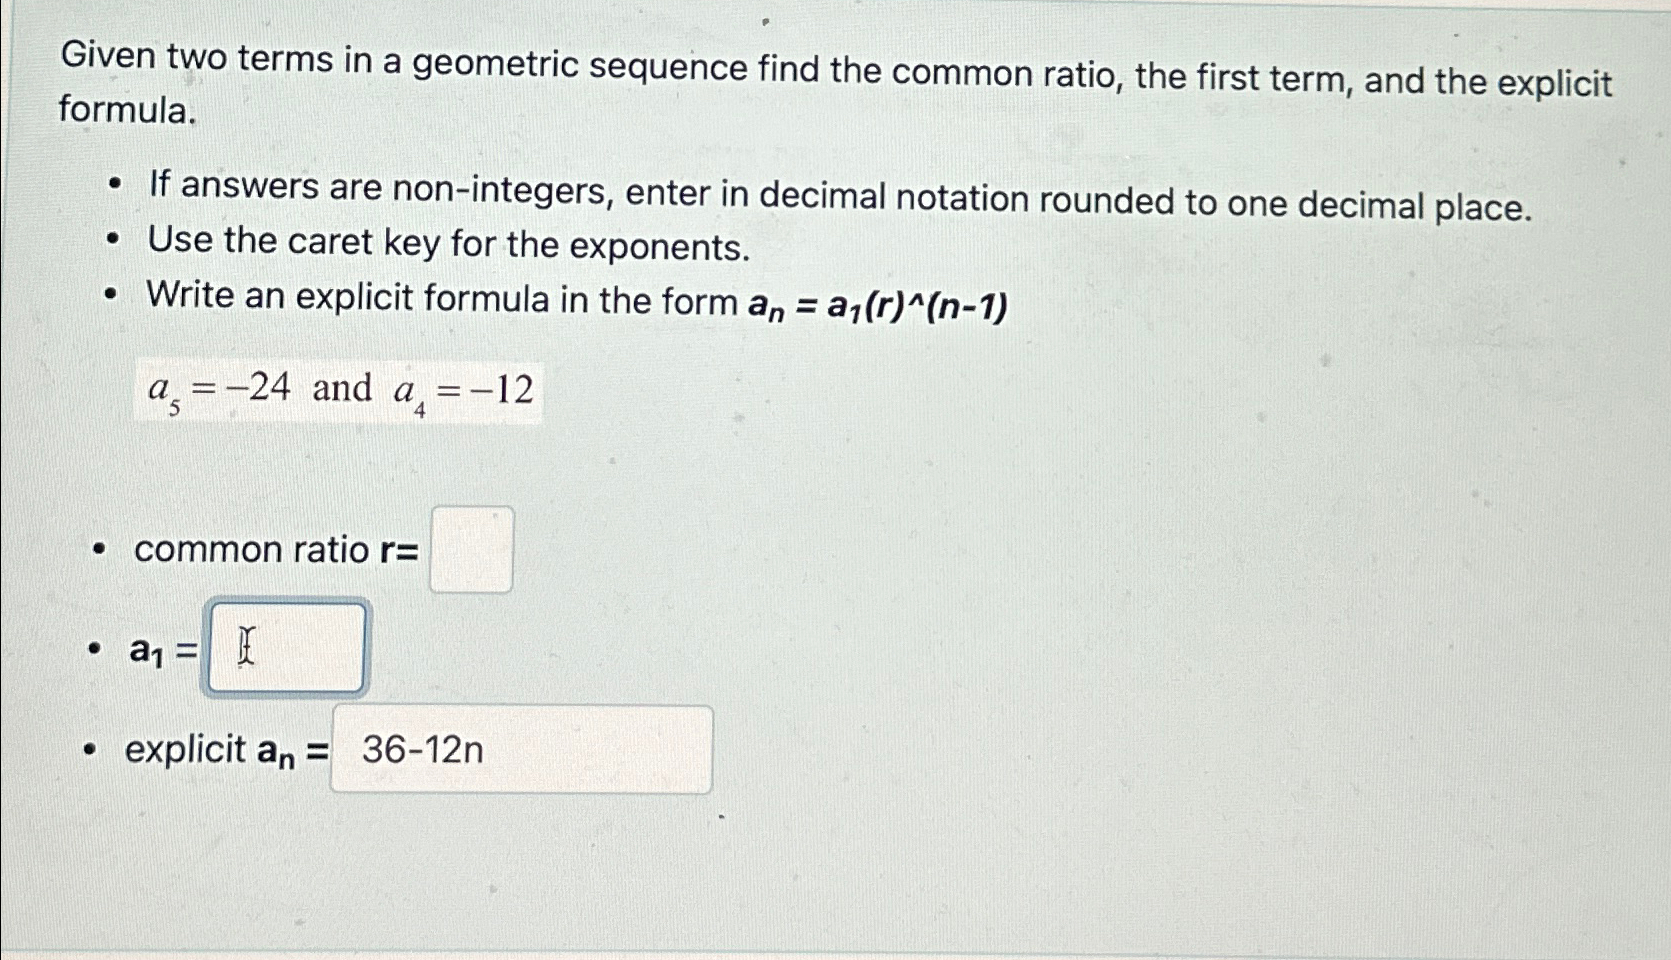
Task: Click the a1 answer field with text cursor
Action: tap(286, 646)
